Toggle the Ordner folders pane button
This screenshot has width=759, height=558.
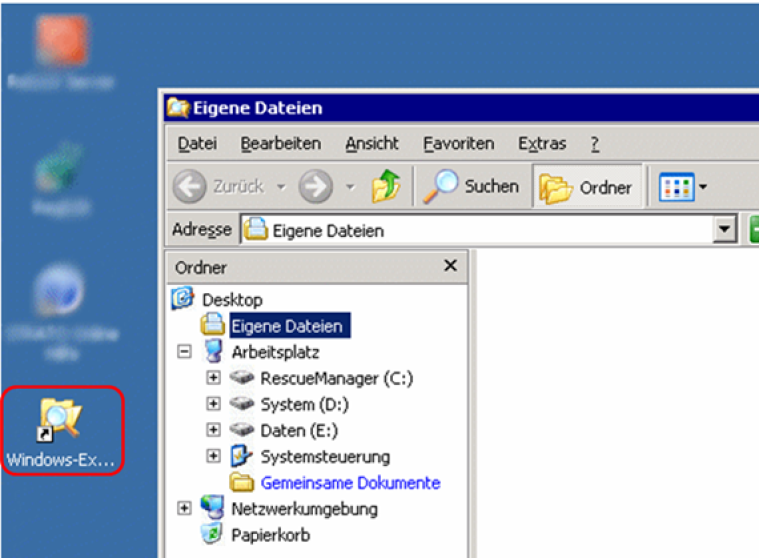coord(587,187)
